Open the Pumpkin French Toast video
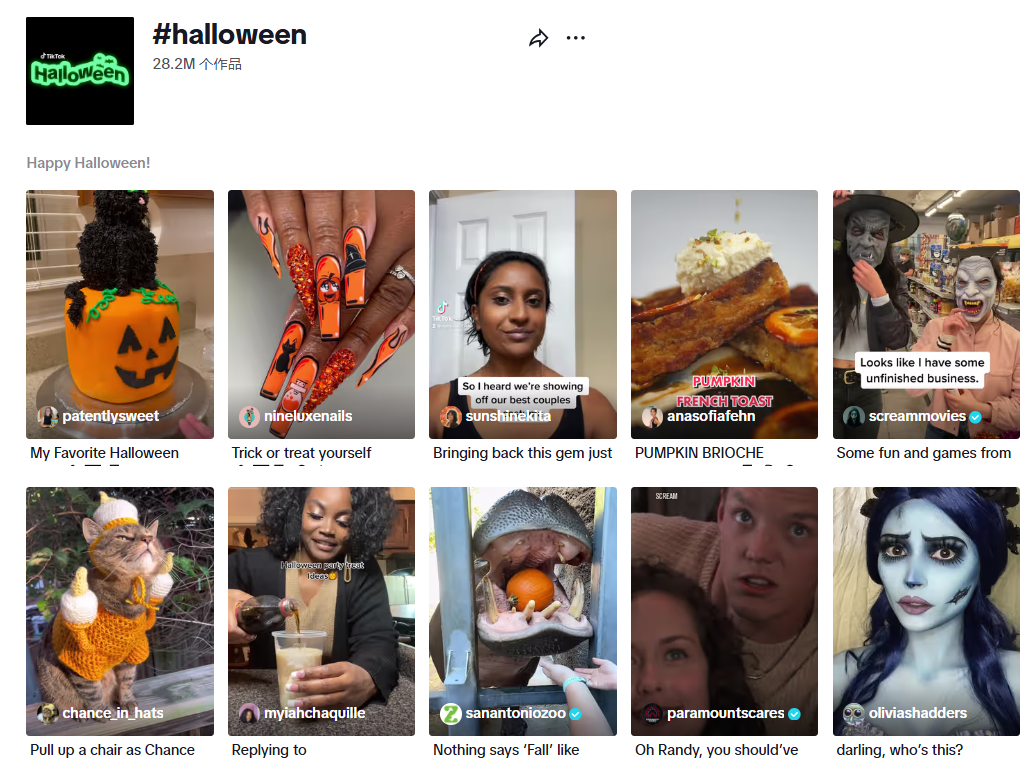The width and height of the screenshot is (1033, 769). [x=724, y=300]
